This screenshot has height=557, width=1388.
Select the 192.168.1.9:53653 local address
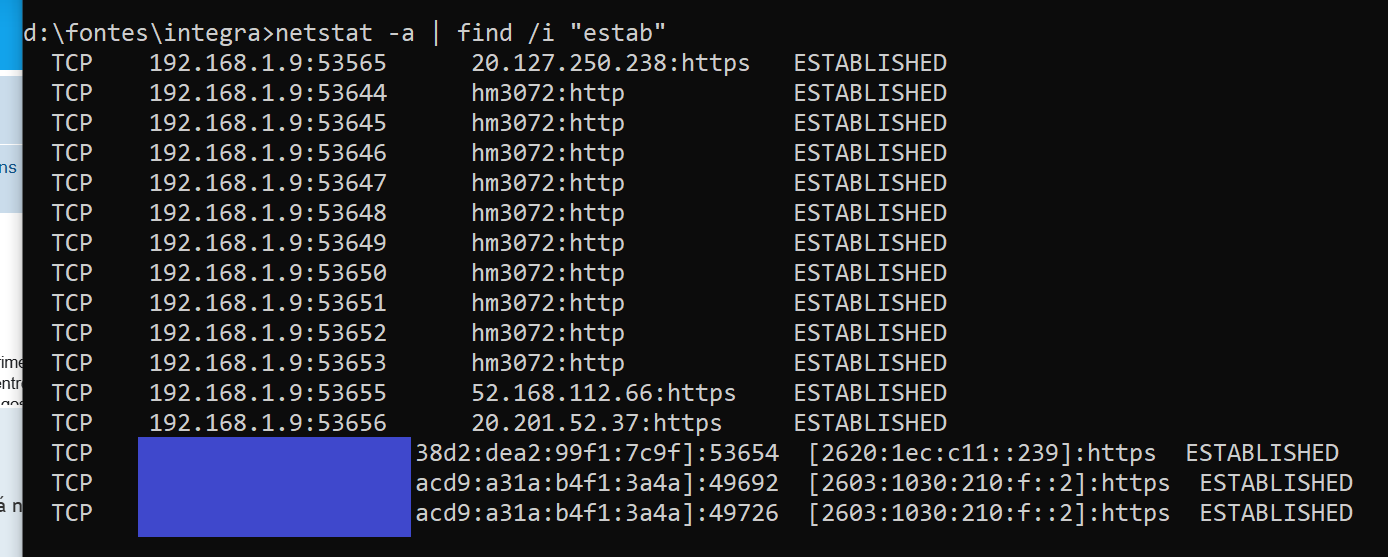pos(267,363)
